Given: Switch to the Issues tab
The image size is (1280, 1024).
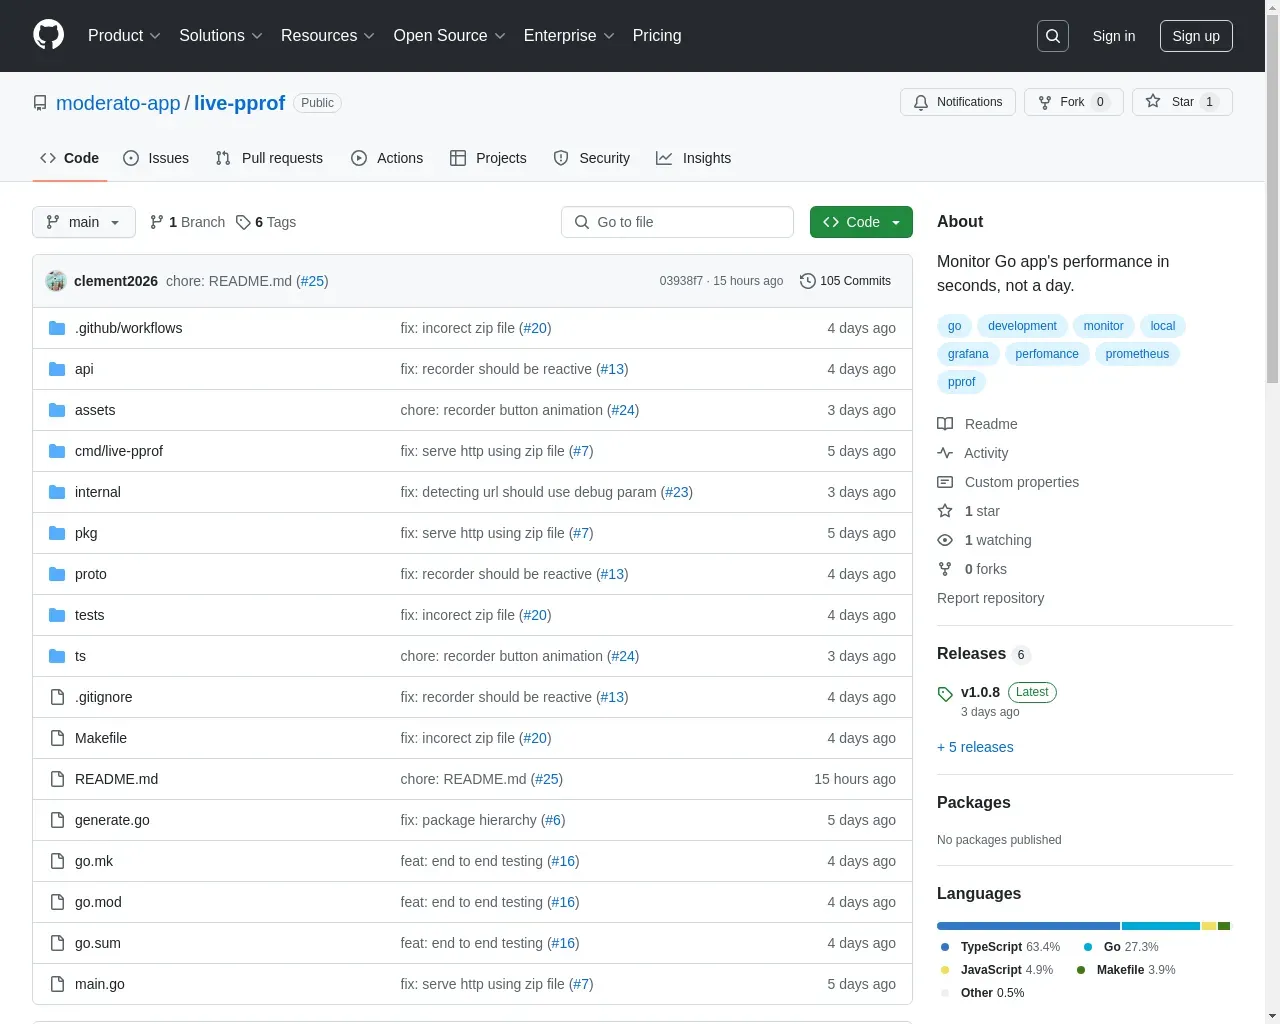Looking at the screenshot, I should click(156, 158).
